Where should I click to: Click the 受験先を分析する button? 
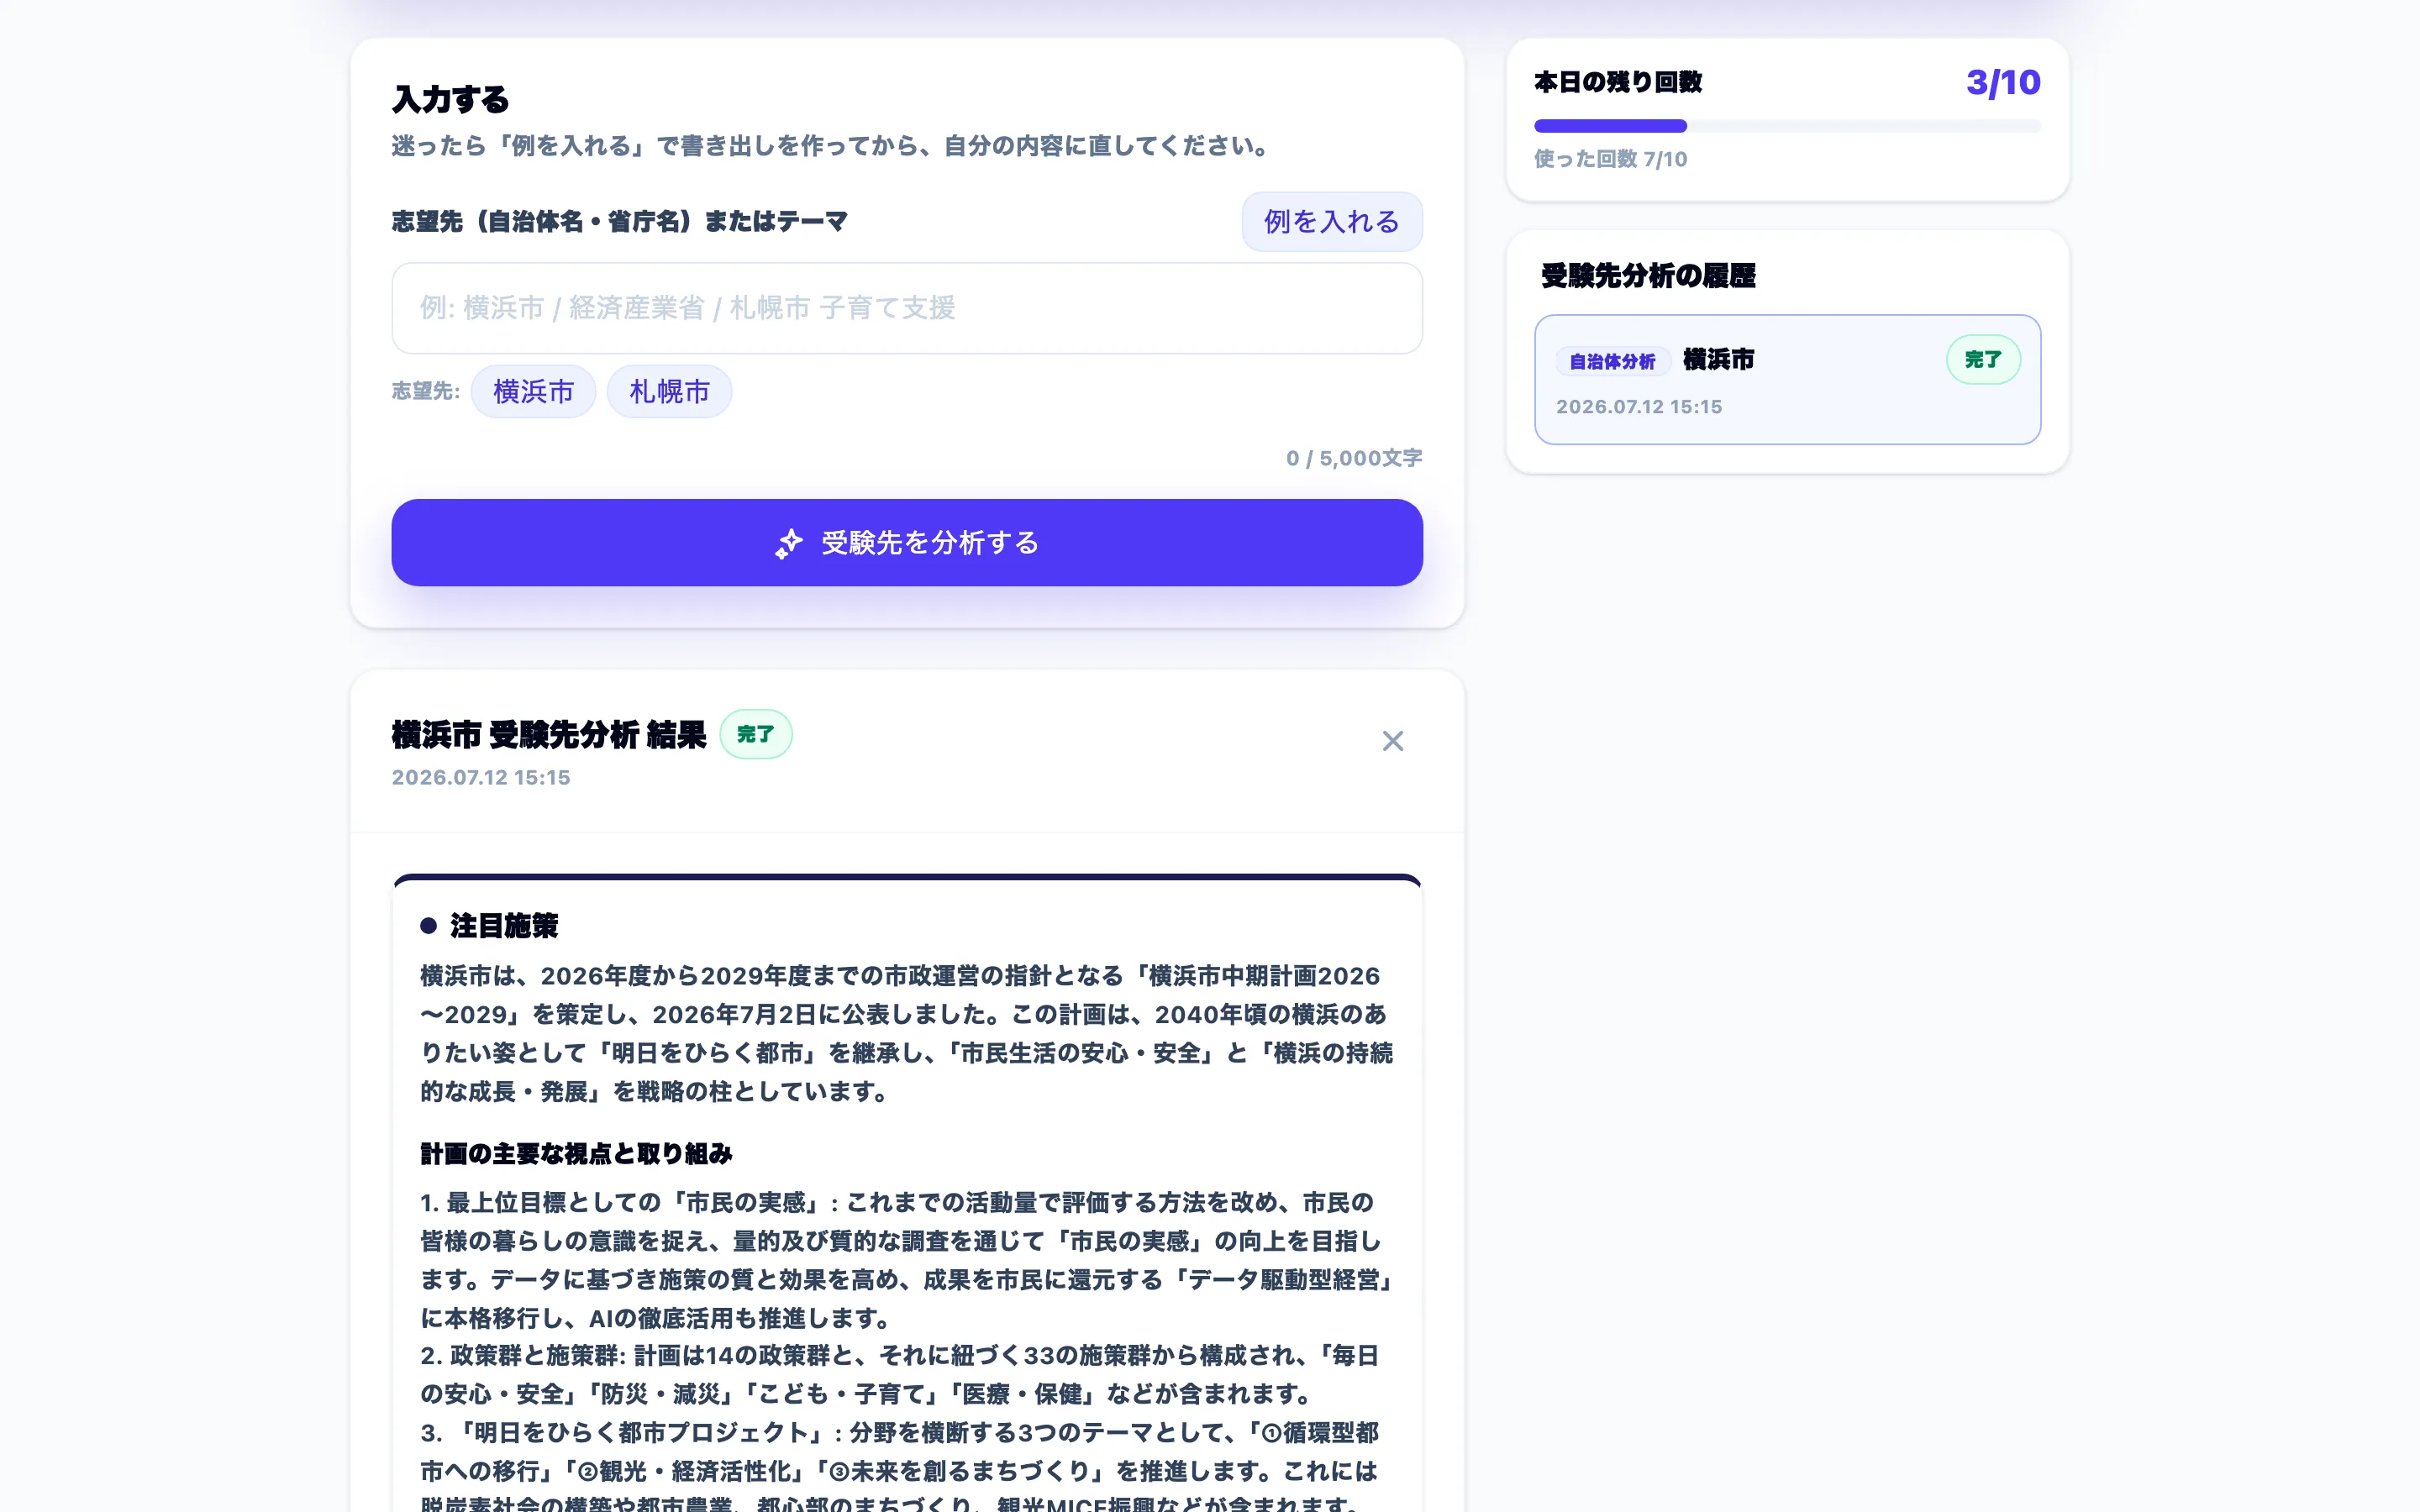pos(907,543)
